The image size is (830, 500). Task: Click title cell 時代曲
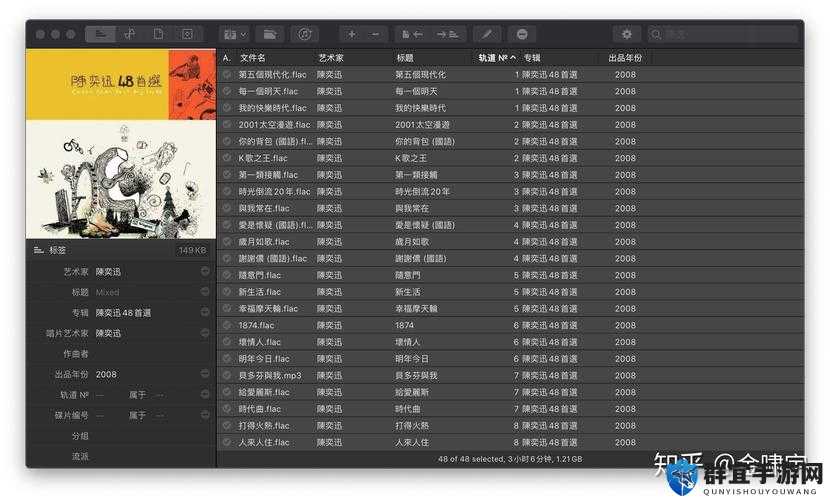coord(408,409)
